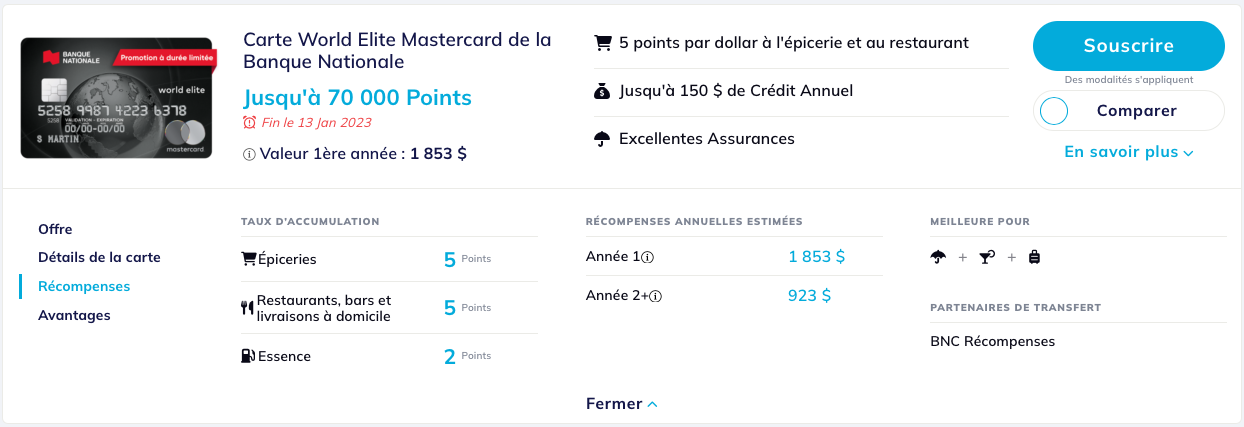
Task: Click the World Elite card image
Action: [118, 98]
